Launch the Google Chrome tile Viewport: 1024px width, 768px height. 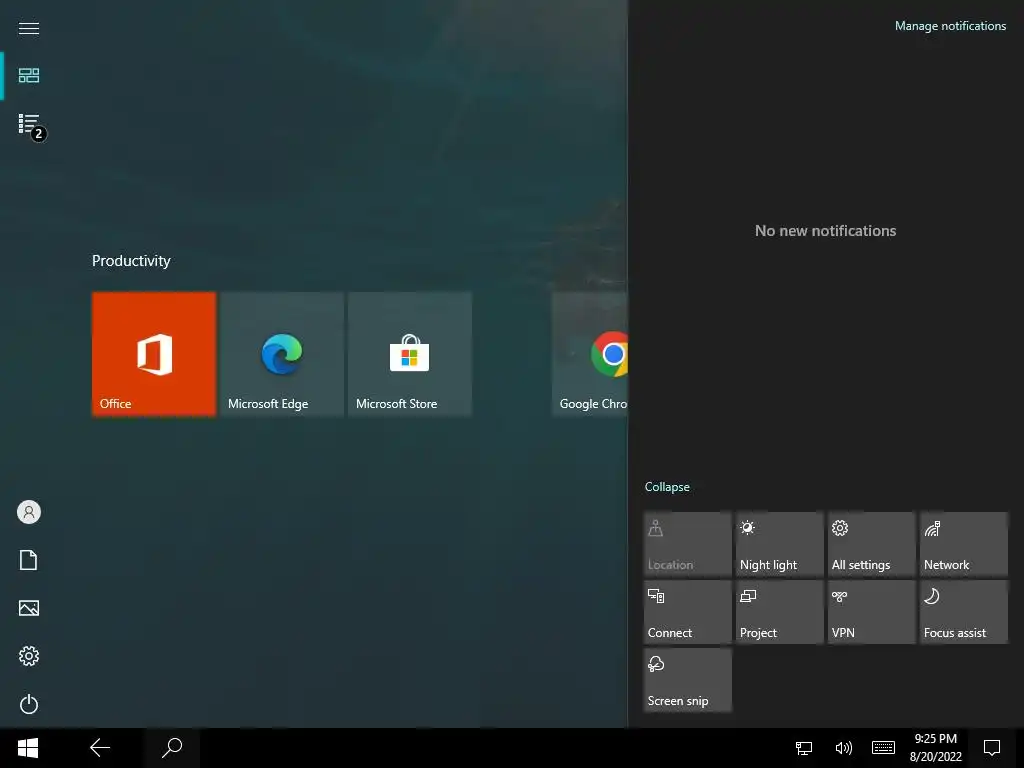(590, 353)
